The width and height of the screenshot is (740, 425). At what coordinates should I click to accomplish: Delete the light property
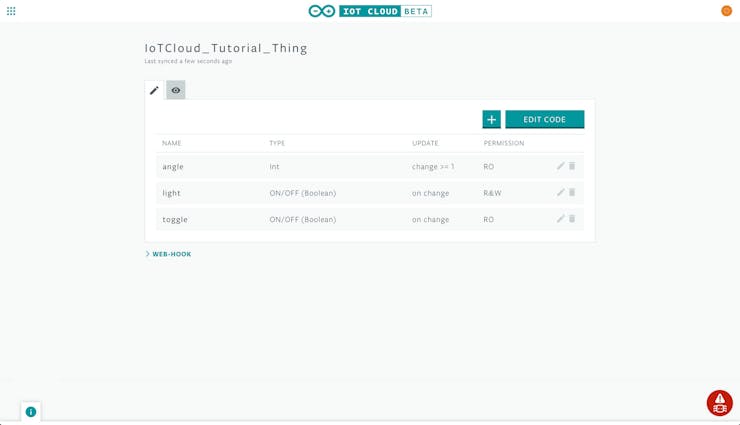[572, 192]
